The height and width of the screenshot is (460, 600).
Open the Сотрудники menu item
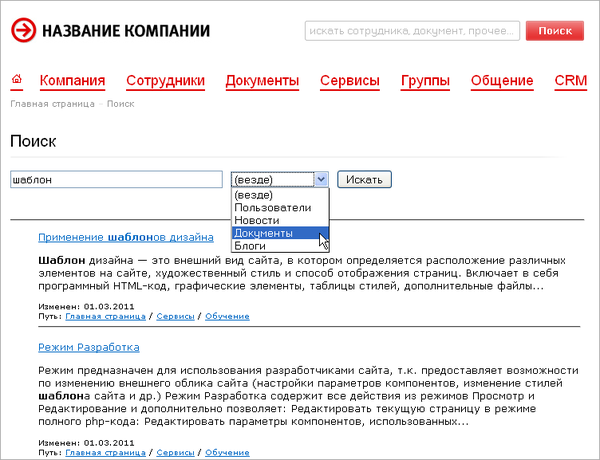[x=165, y=81]
